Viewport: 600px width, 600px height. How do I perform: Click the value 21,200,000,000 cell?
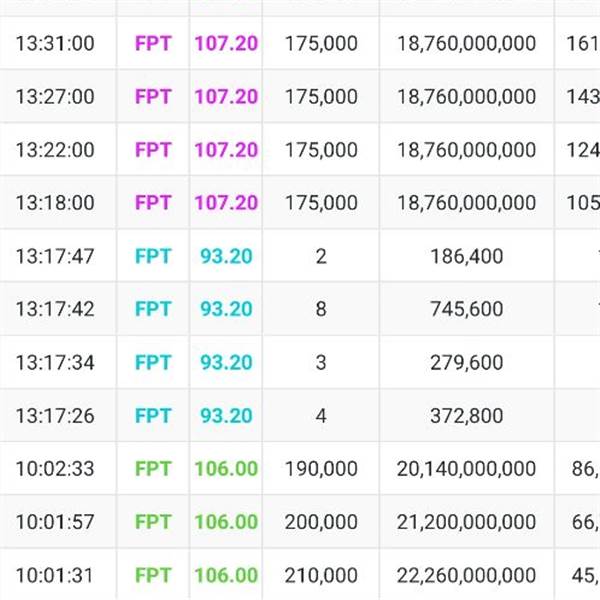pyautogui.click(x=466, y=522)
